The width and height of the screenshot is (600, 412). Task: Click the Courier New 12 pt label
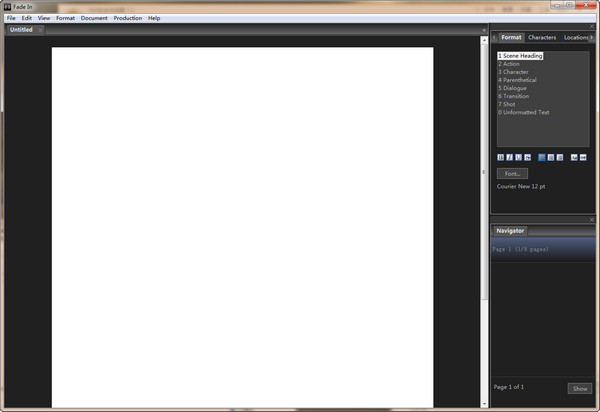click(x=521, y=186)
